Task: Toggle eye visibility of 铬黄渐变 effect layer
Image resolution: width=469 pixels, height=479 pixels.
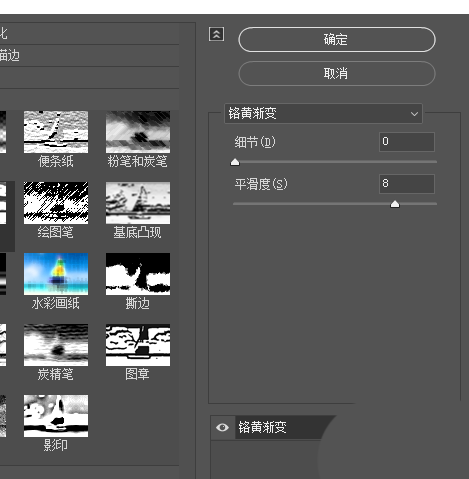Action: [222, 427]
